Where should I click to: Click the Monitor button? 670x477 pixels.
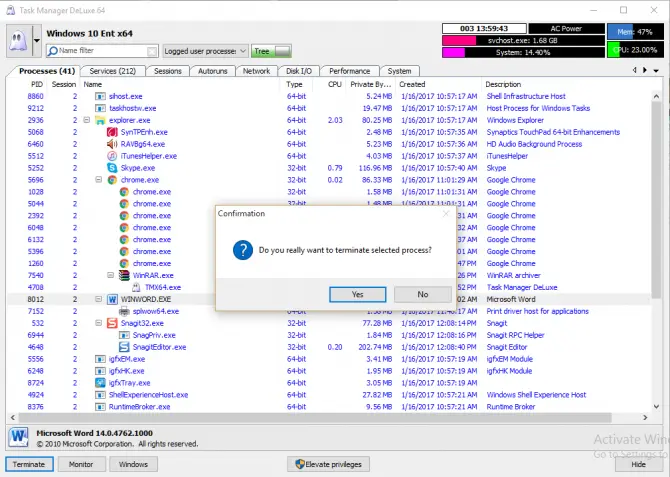[81, 464]
